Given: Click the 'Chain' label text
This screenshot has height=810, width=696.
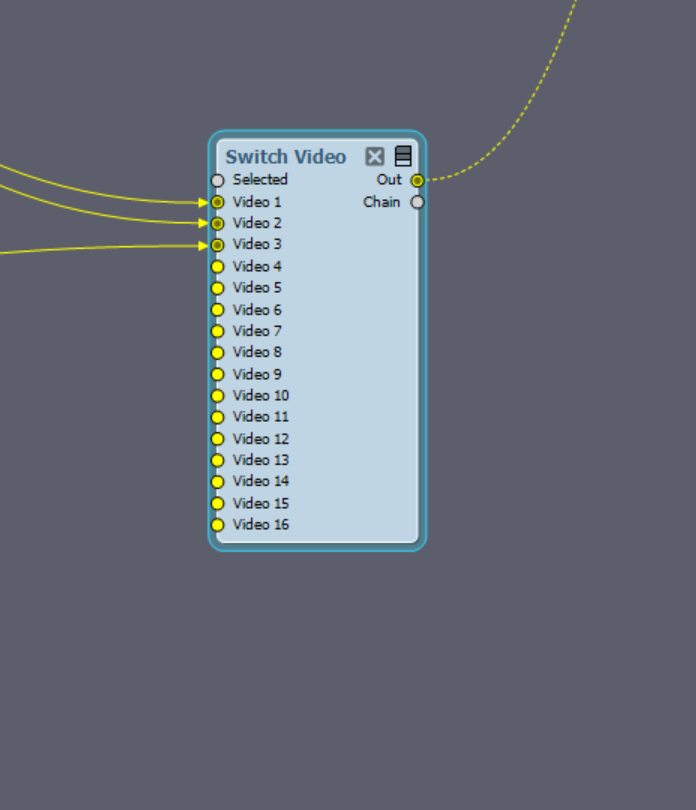Looking at the screenshot, I should [382, 201].
